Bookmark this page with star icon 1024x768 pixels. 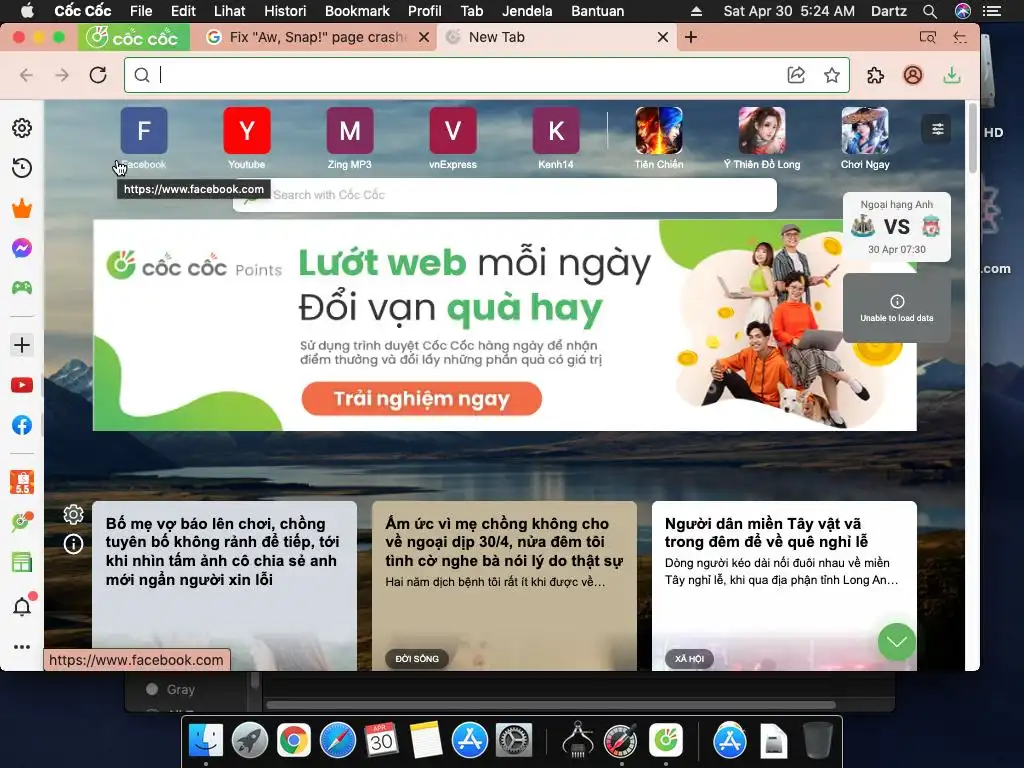click(831, 75)
